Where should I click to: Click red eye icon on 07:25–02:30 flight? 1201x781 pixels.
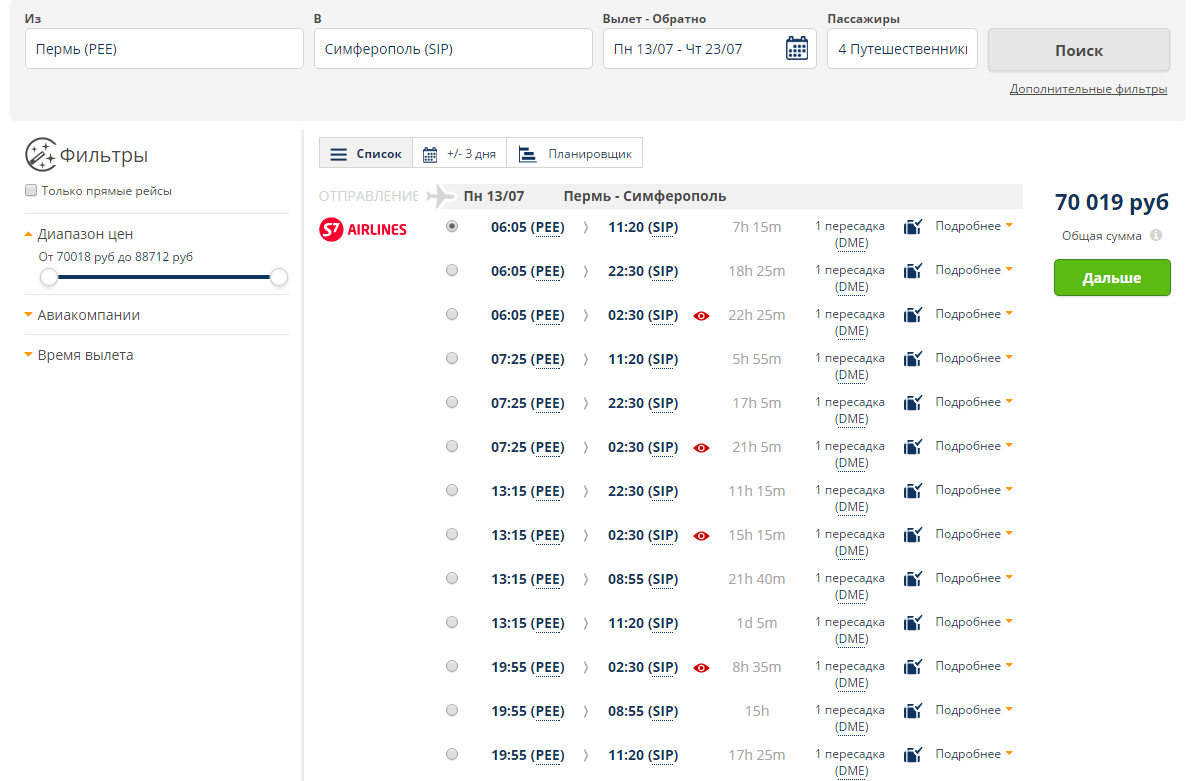(x=701, y=448)
